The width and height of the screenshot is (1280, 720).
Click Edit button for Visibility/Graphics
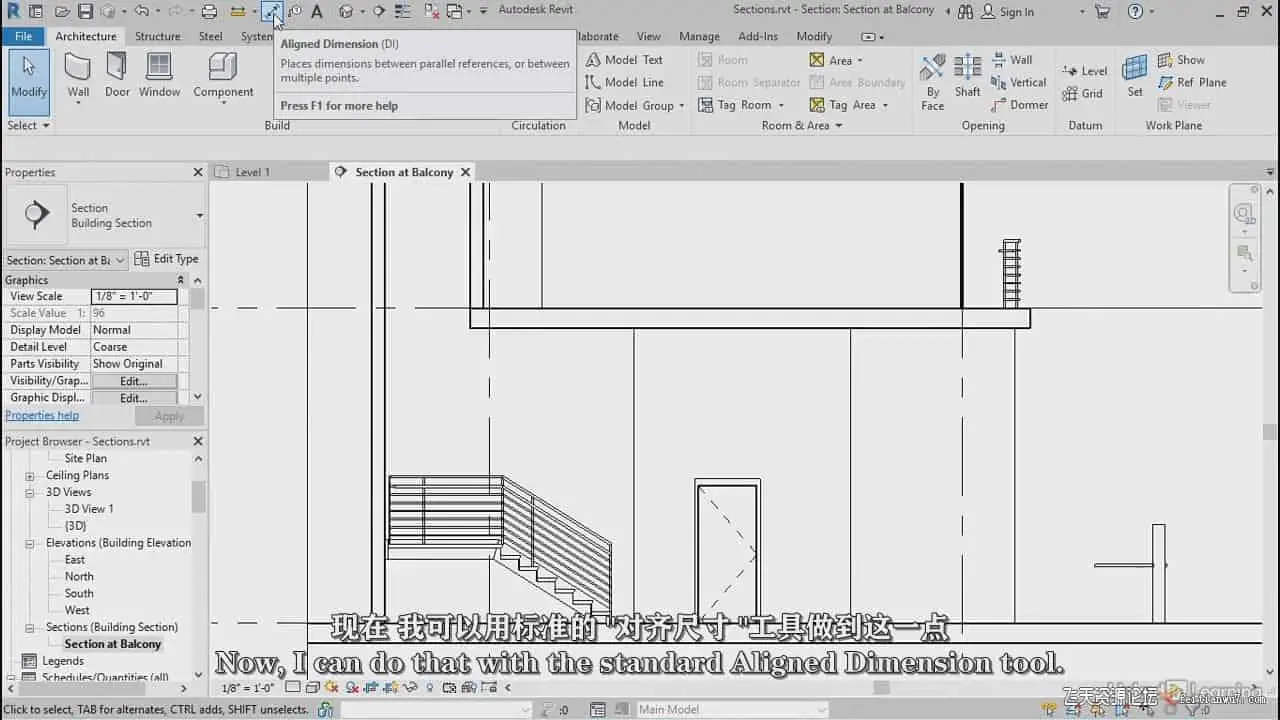(134, 381)
